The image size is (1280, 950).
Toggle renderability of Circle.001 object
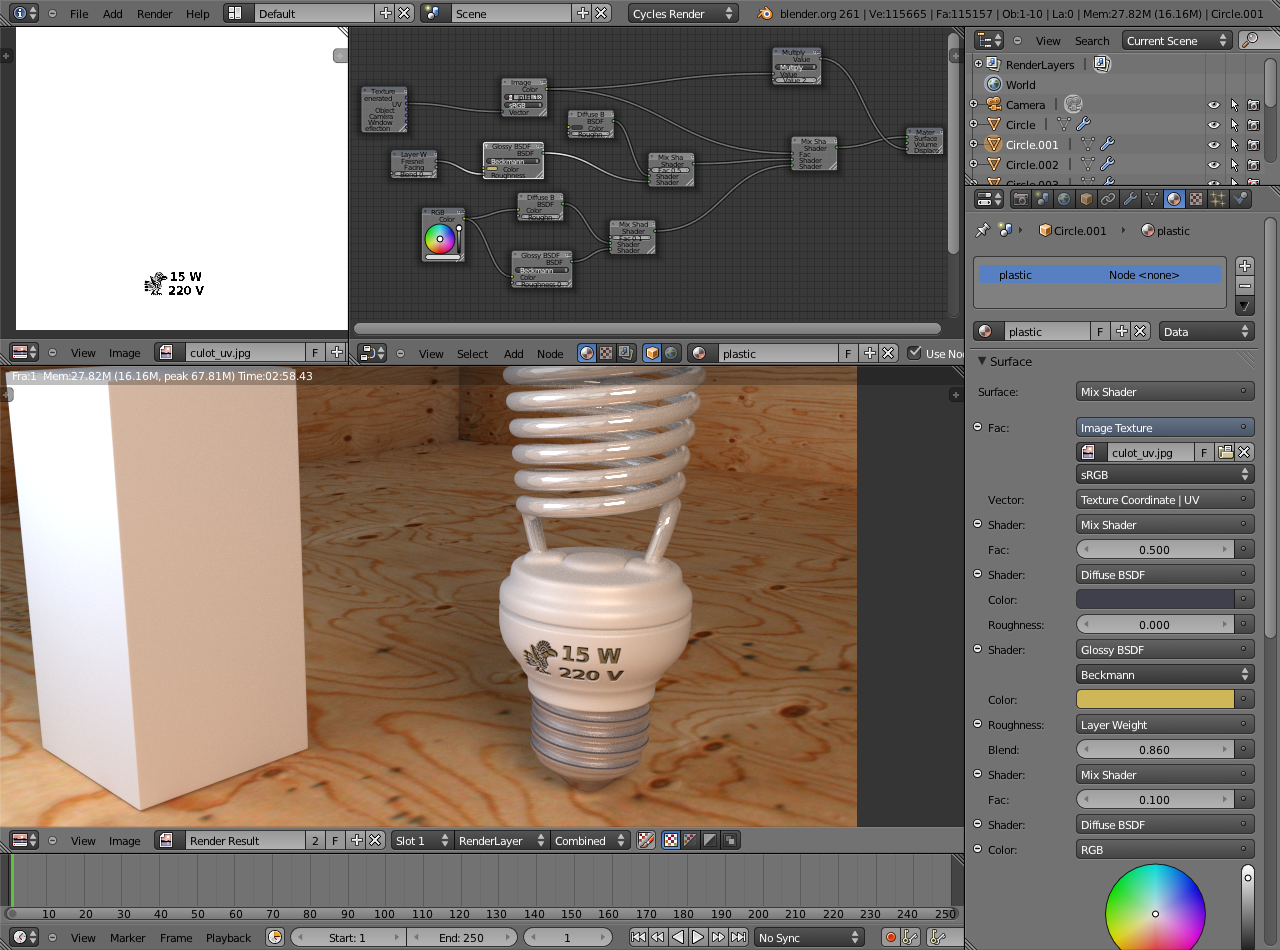(x=1253, y=145)
